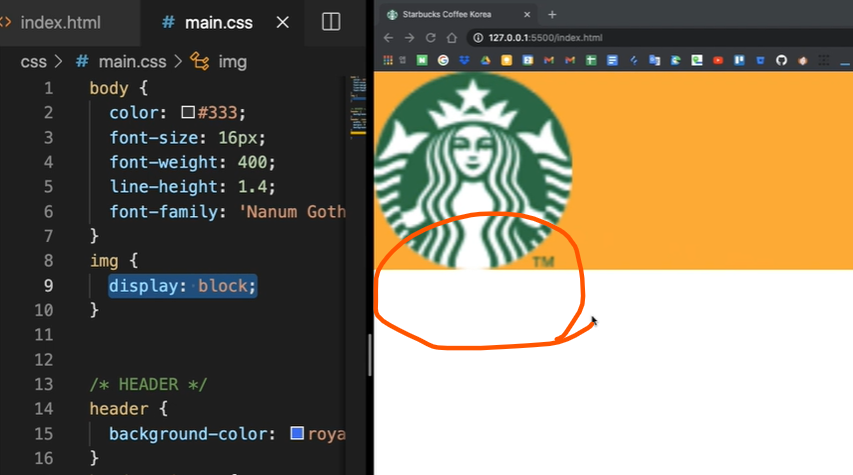Open the Apps grid bookmark
The height and width of the screenshot is (475, 853).
388,60
